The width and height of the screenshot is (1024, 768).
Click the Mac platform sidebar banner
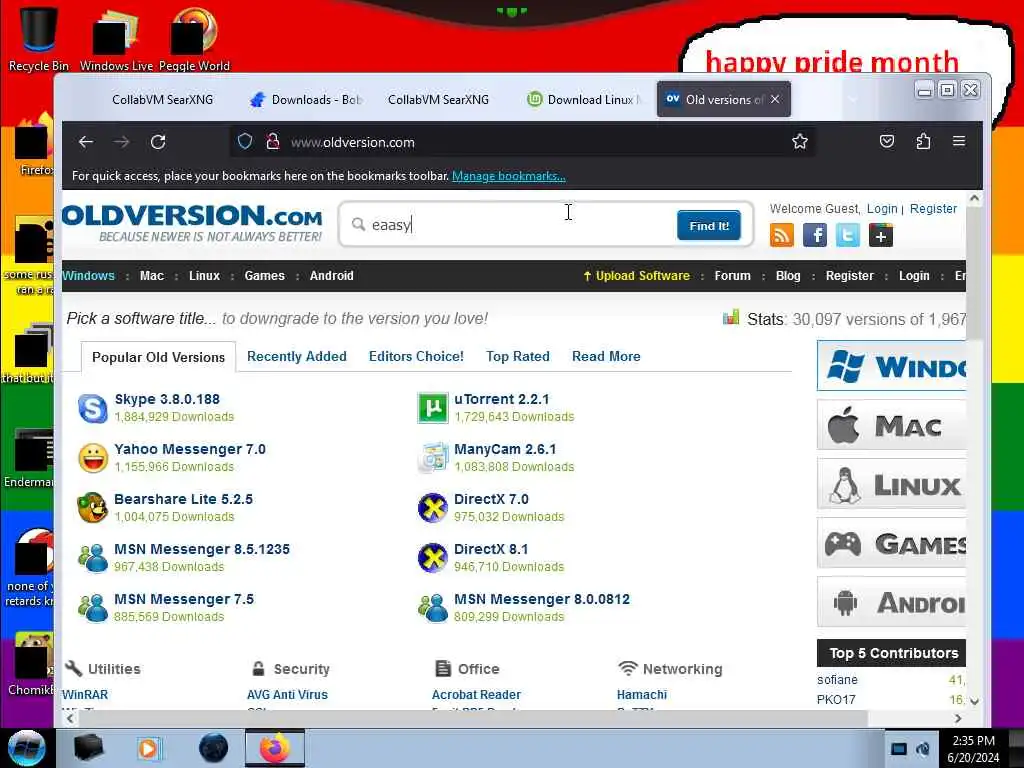(891, 425)
